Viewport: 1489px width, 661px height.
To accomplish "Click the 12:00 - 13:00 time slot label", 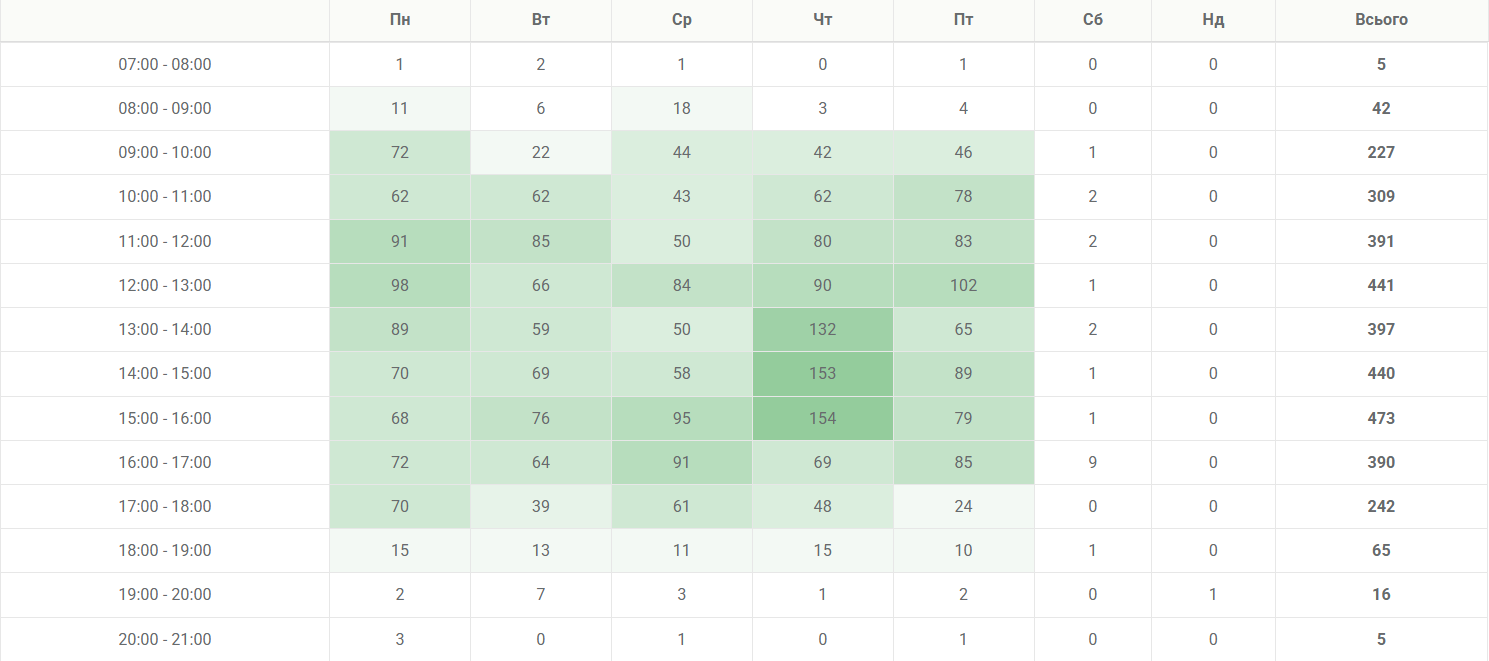I will [x=165, y=285].
